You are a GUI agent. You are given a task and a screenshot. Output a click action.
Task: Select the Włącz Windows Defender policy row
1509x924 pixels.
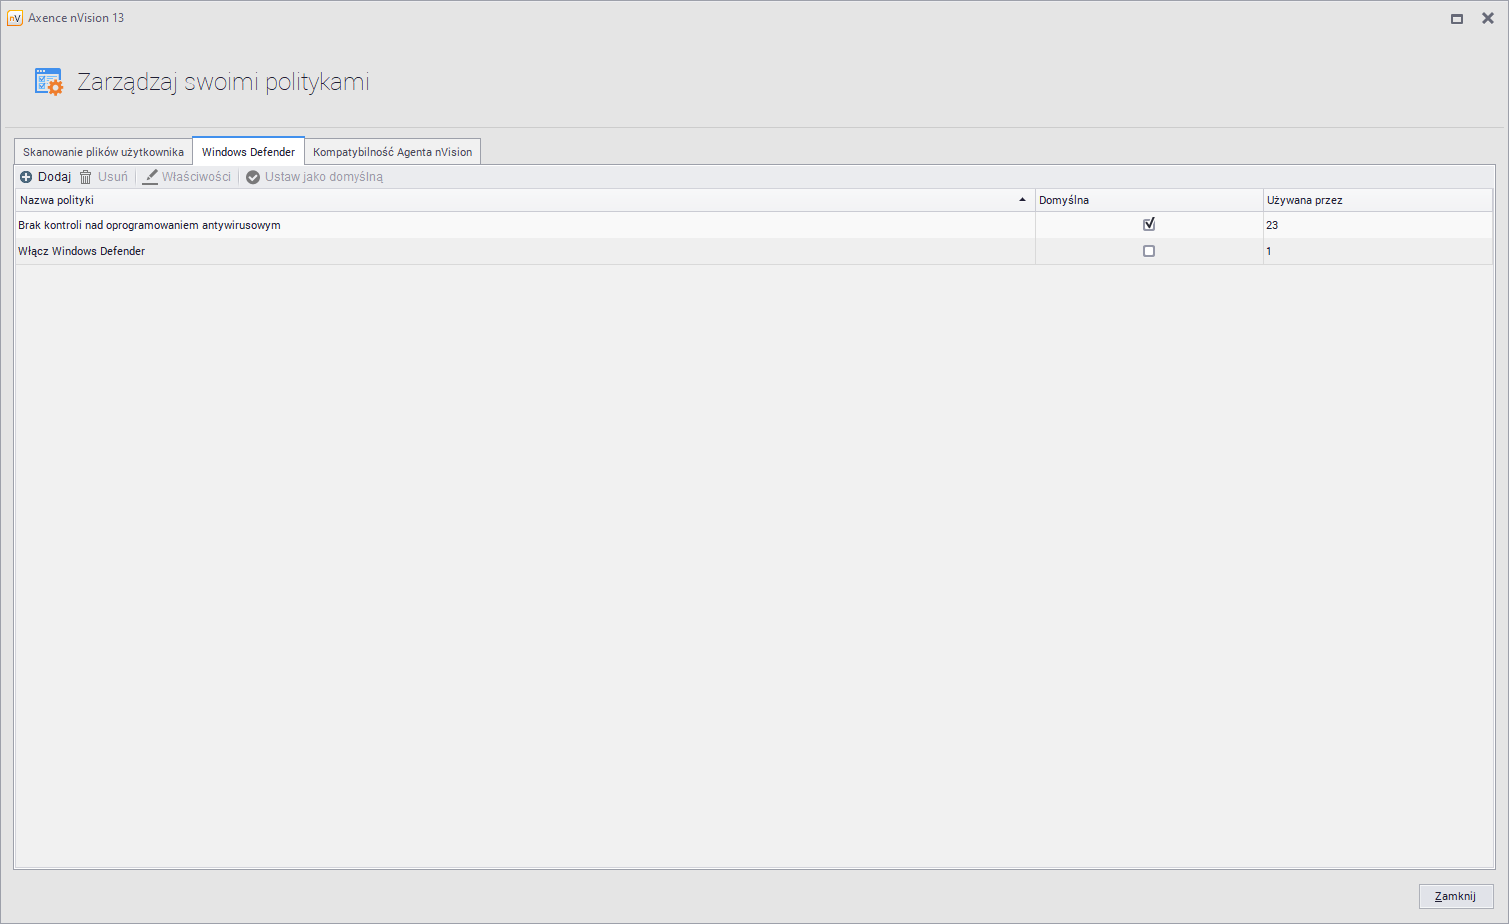pos(82,251)
